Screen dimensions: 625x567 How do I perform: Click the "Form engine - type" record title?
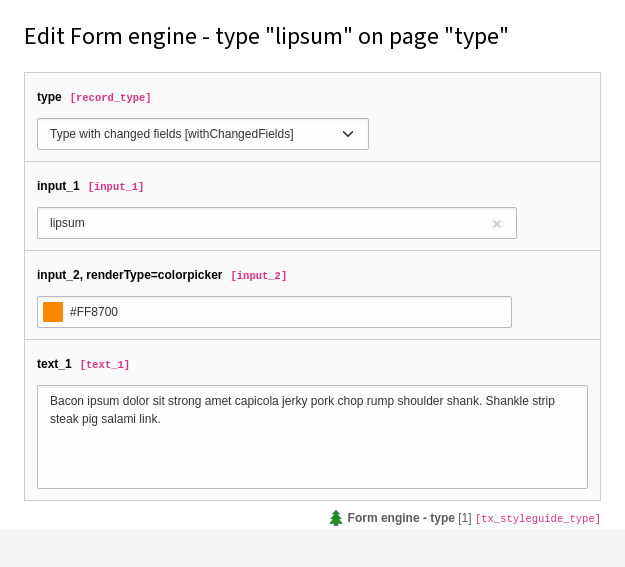coord(401,518)
